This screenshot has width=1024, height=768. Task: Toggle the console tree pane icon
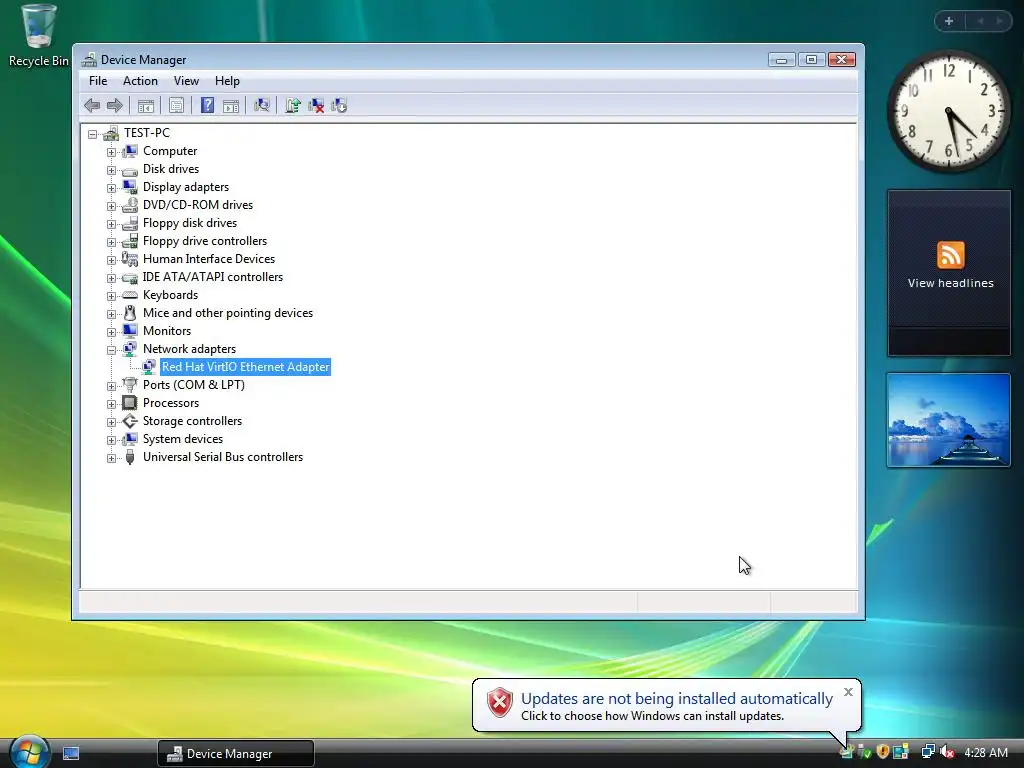tap(146, 105)
